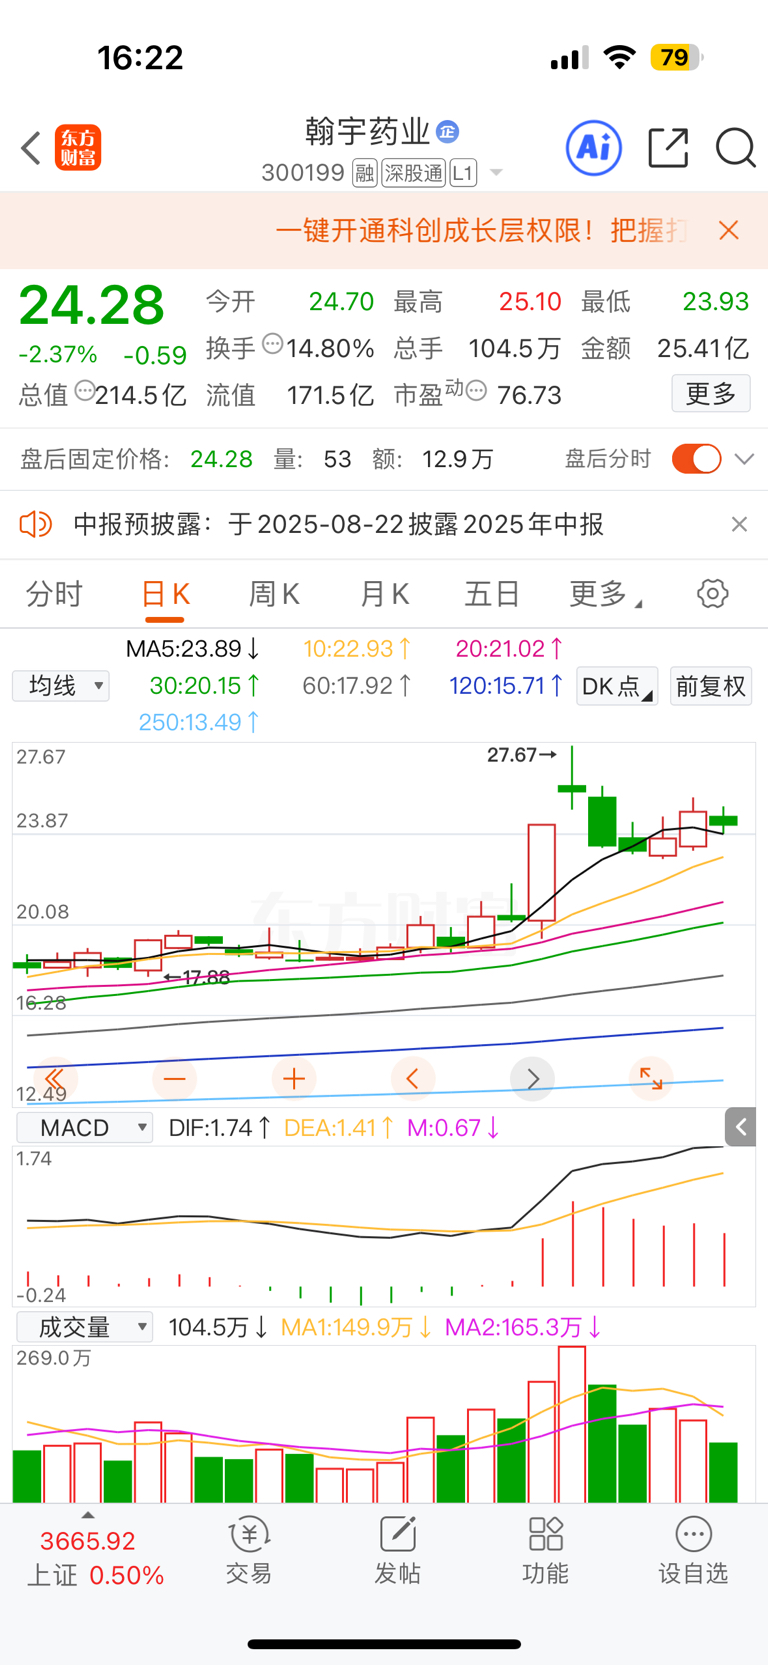Tap the 总值 info bubble icon
Viewport: 769px width, 1665px height.
click(x=84, y=391)
